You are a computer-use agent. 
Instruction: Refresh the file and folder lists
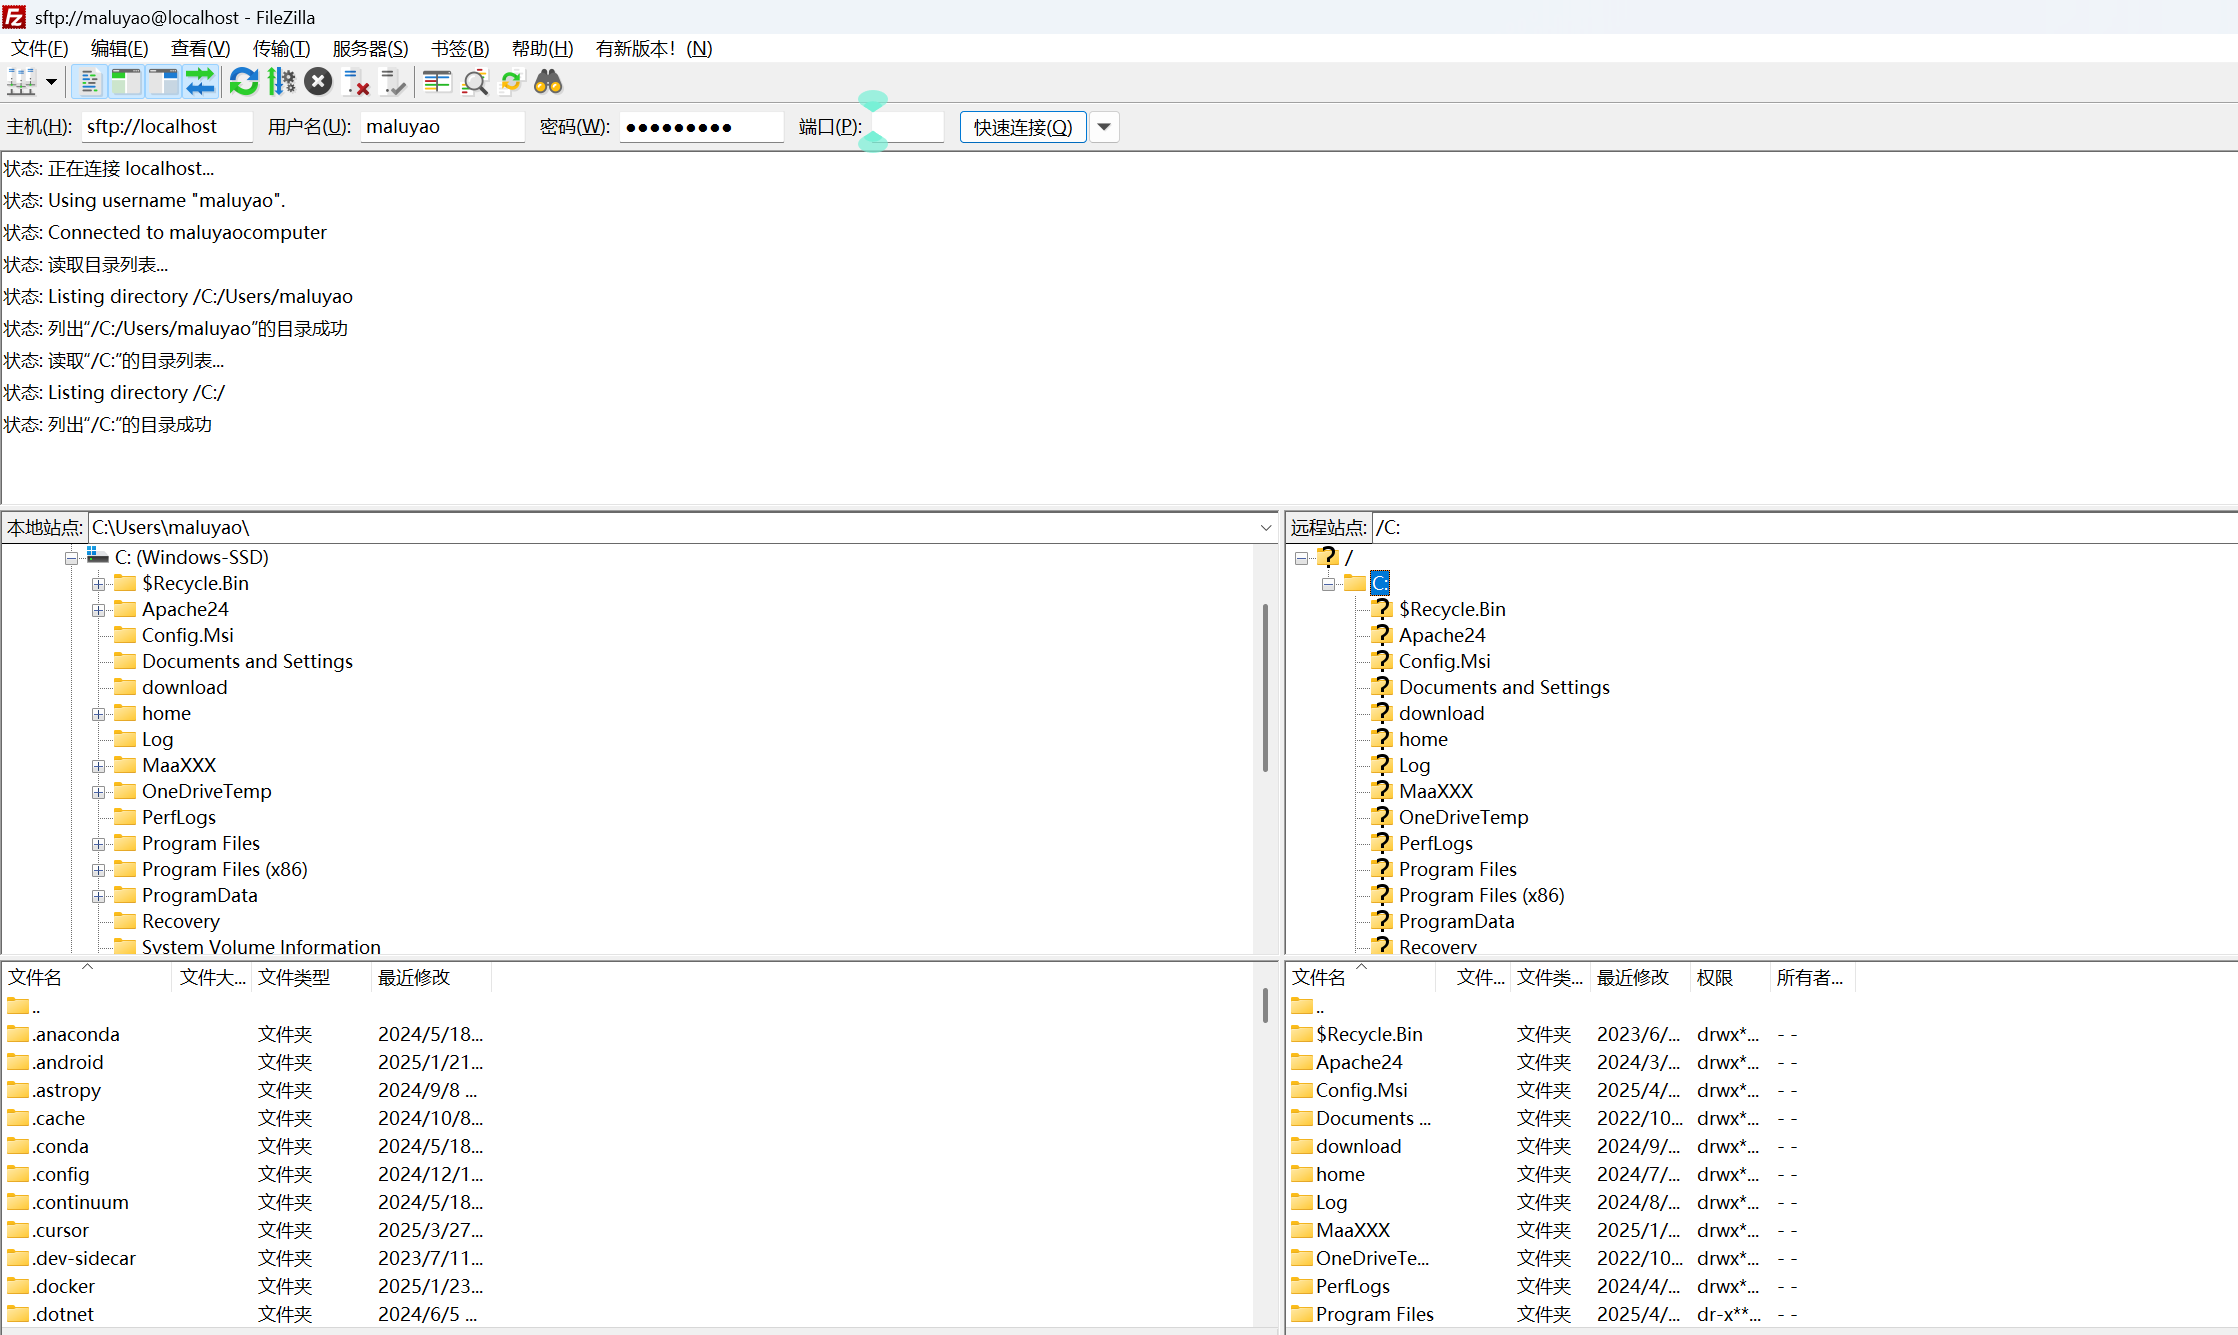coord(244,82)
